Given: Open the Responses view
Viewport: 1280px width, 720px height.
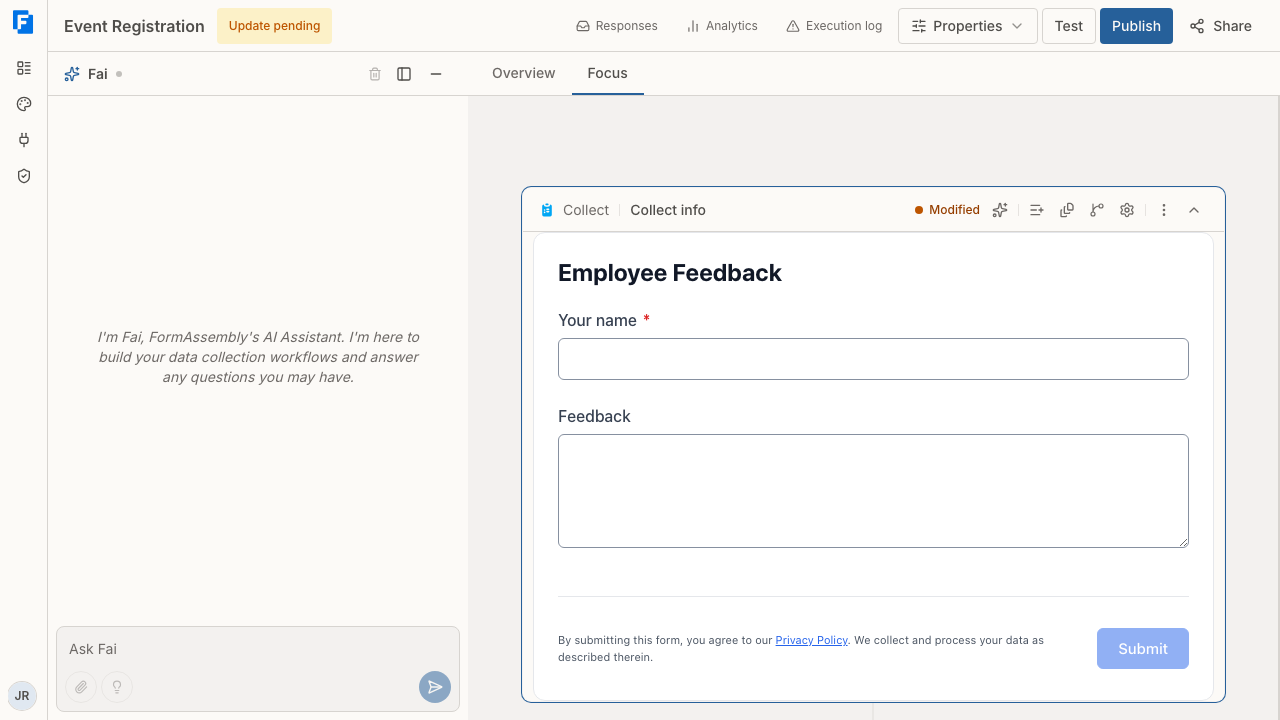Looking at the screenshot, I should (x=617, y=26).
